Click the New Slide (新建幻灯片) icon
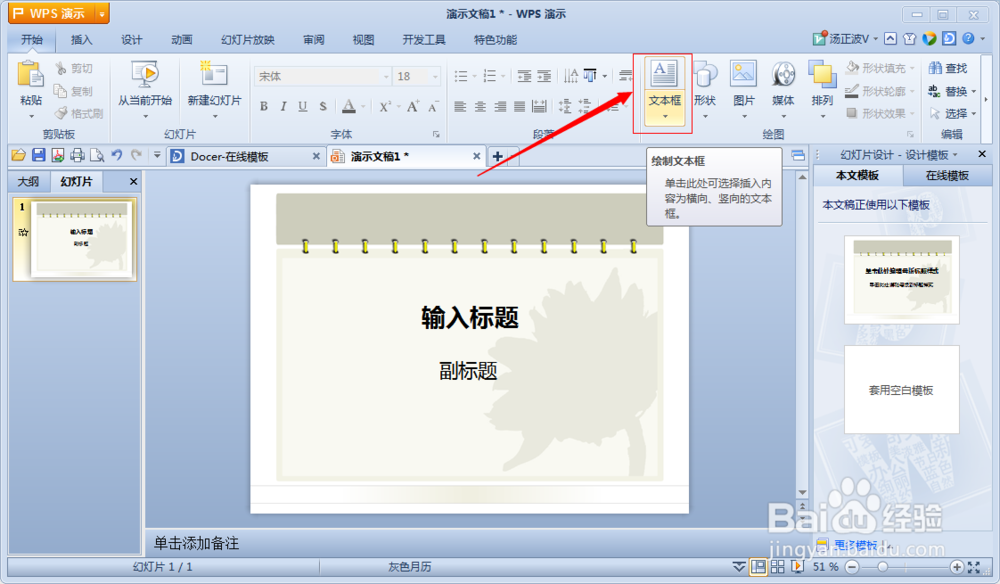Screen dimensions: 1000x584 coord(214,74)
